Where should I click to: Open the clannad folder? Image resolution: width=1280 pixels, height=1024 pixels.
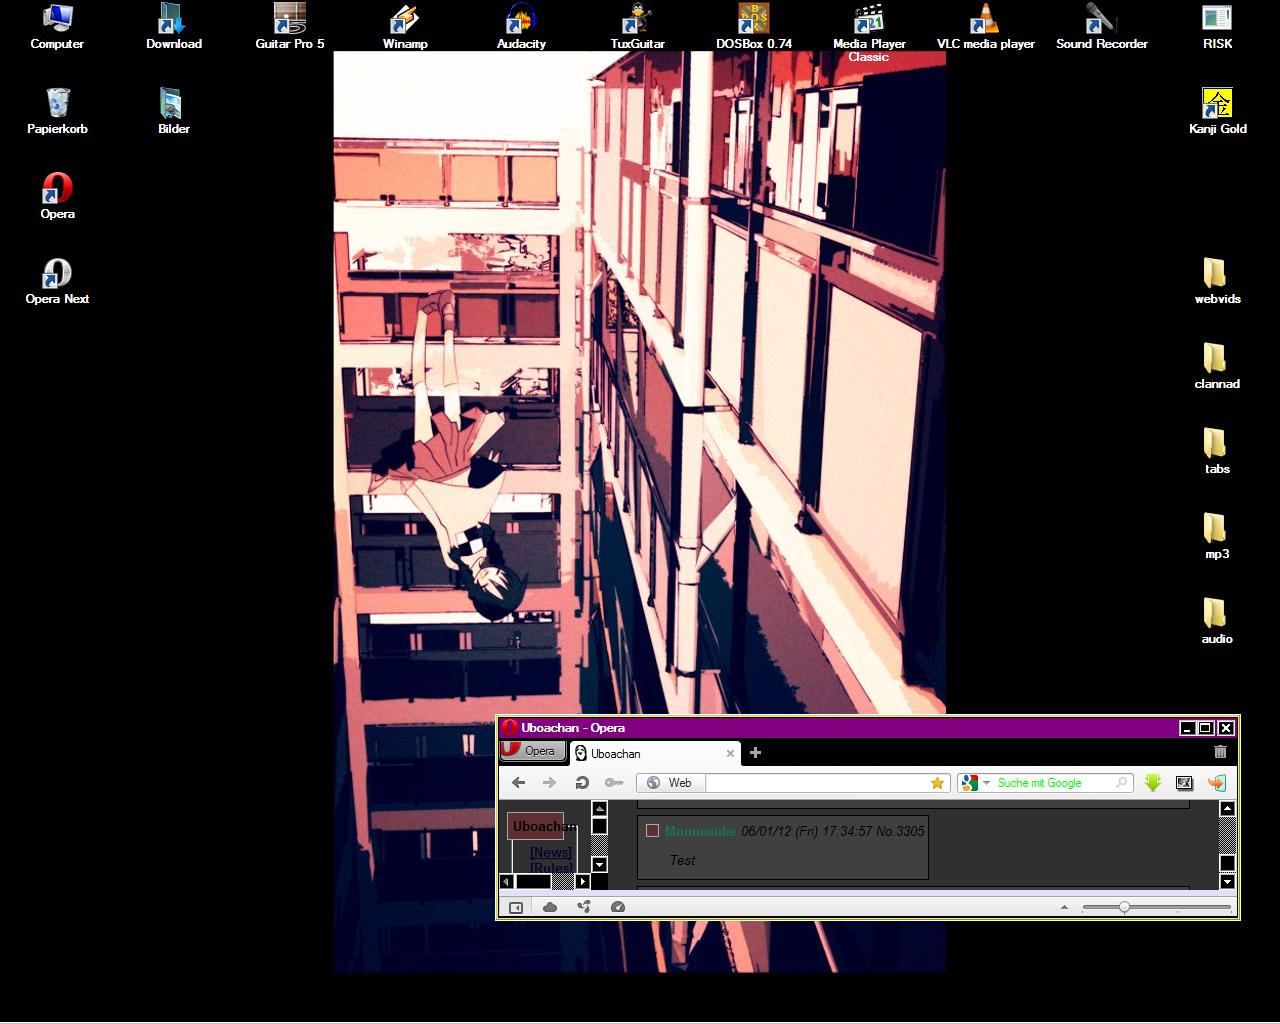1217,366
